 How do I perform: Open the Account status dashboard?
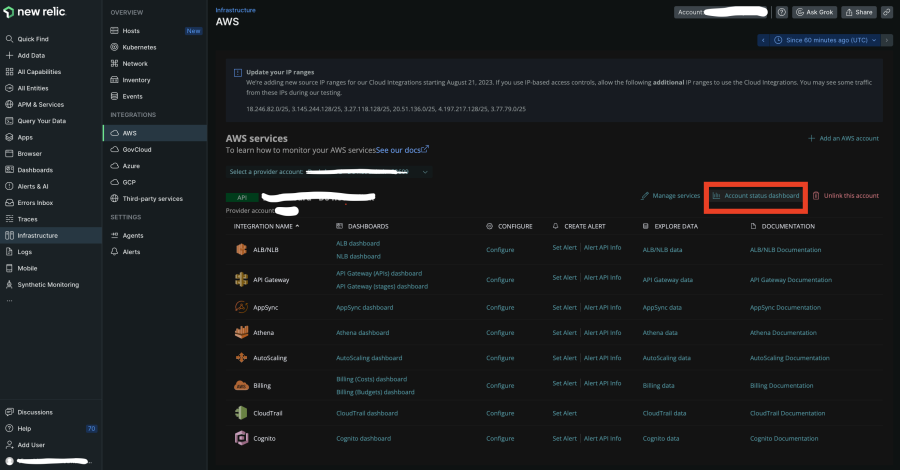coord(756,196)
